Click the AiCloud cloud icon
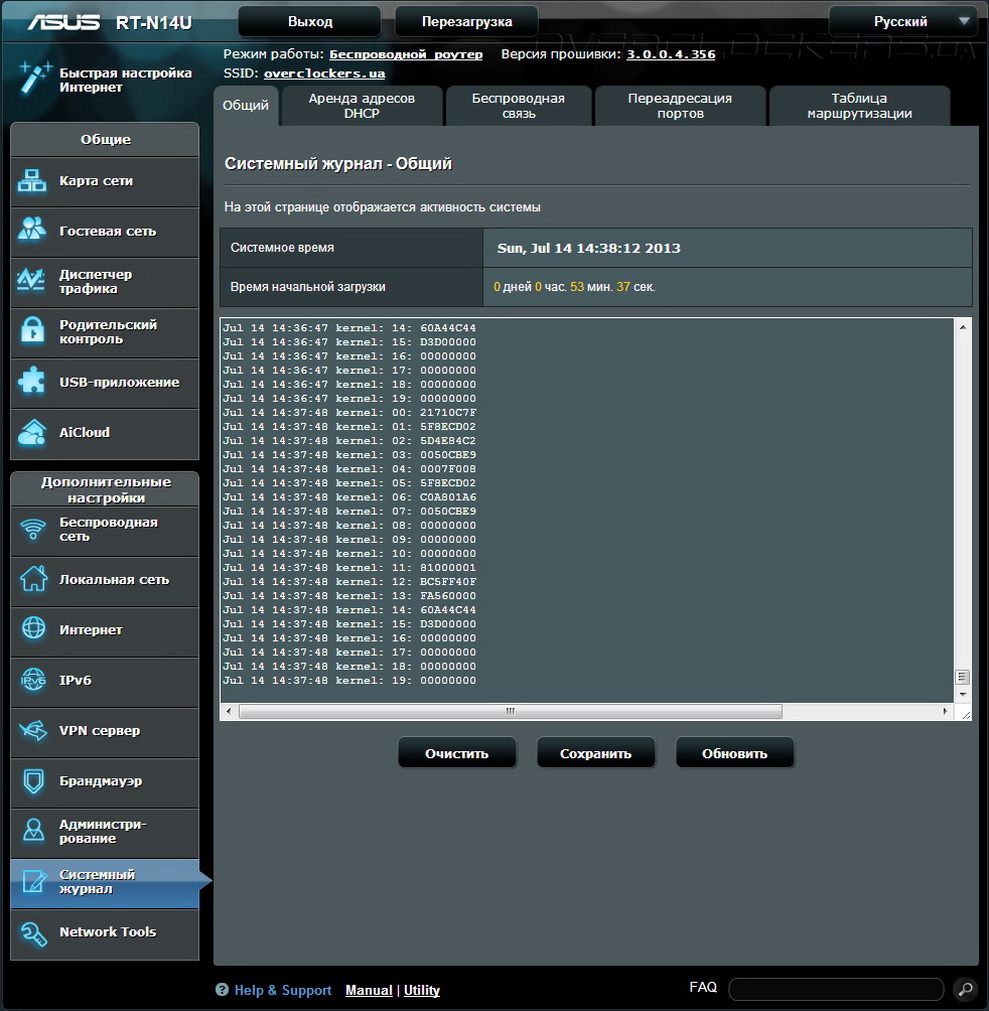The width and height of the screenshot is (989, 1011). pos(33,432)
